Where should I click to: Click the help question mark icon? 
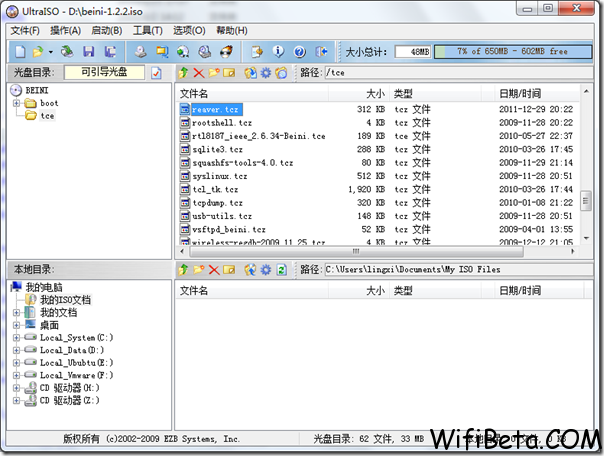coord(300,52)
